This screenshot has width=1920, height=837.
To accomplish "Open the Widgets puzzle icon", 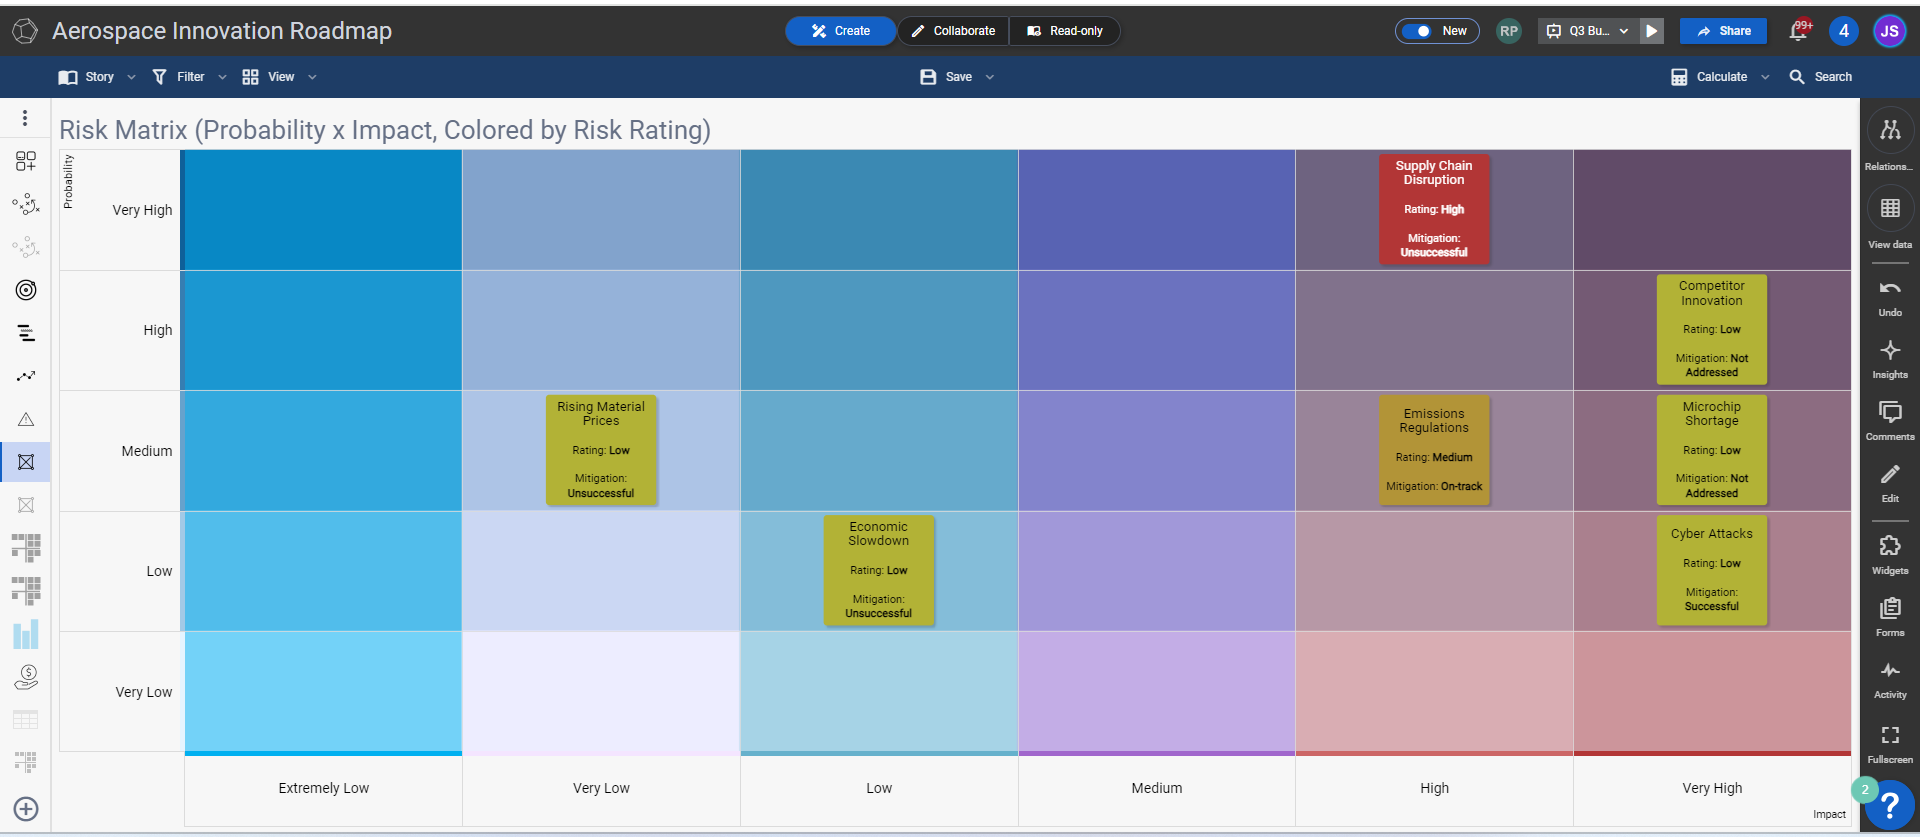I will (x=1890, y=546).
